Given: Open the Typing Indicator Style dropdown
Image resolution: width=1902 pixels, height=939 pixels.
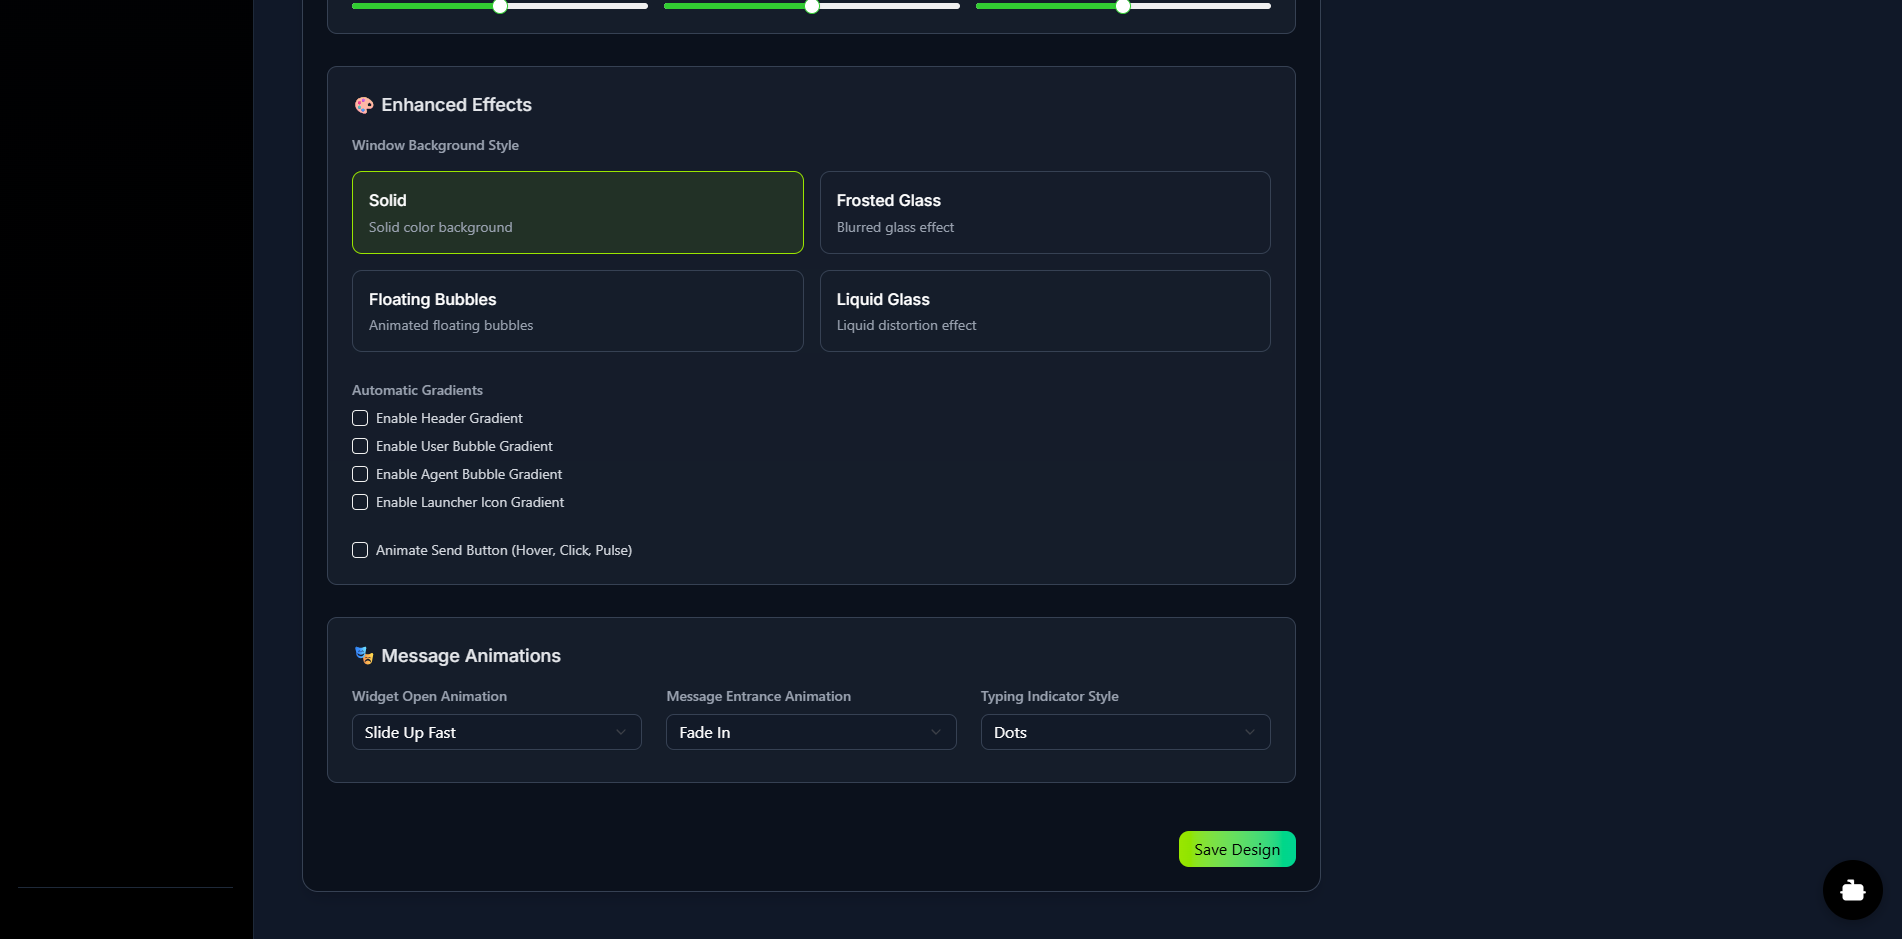Looking at the screenshot, I should [x=1125, y=732].
